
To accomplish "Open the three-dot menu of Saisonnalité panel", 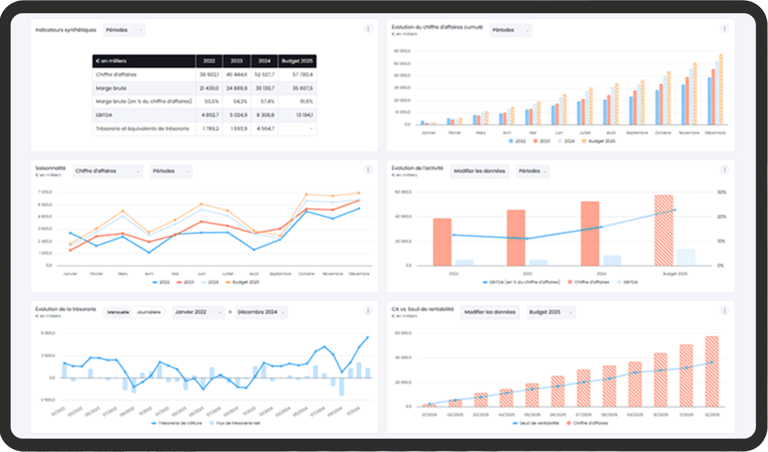I will [x=368, y=170].
